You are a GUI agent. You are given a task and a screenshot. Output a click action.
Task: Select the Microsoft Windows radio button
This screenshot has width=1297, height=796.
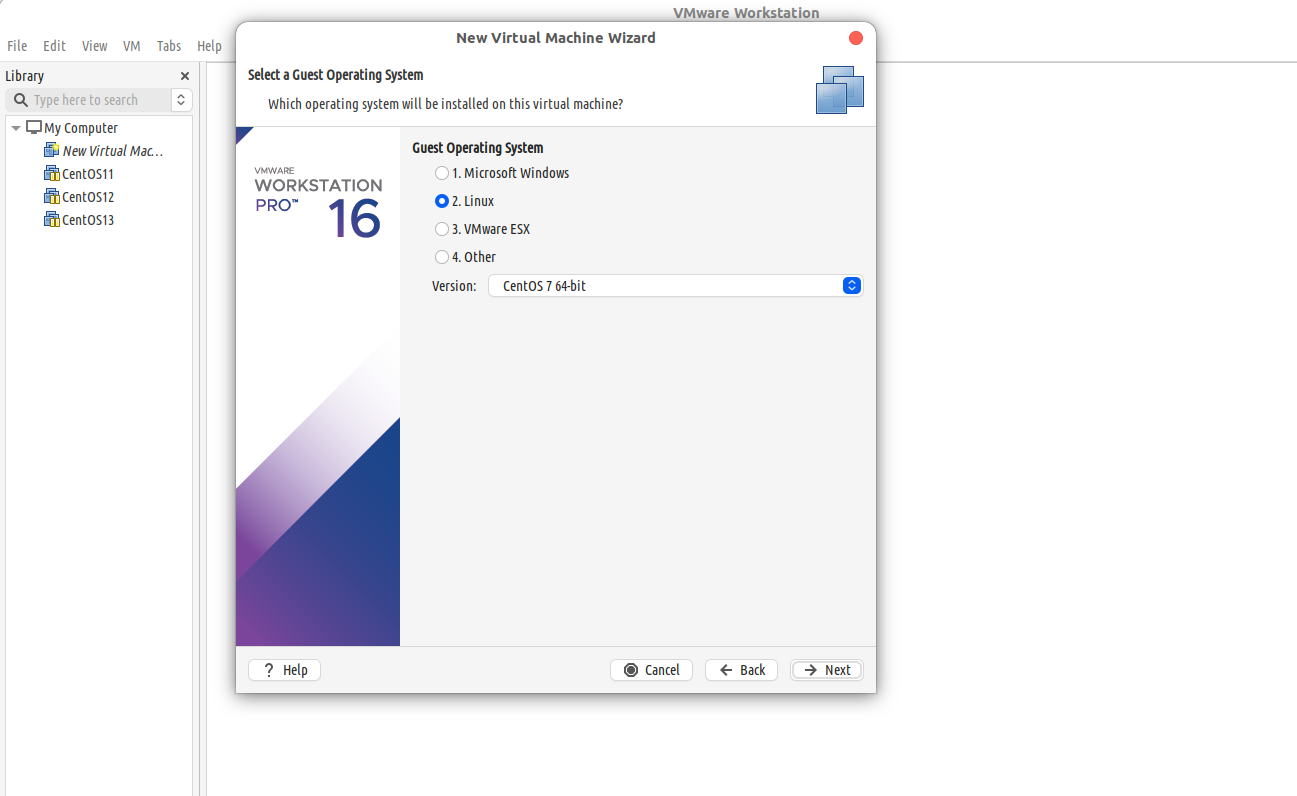click(x=442, y=173)
